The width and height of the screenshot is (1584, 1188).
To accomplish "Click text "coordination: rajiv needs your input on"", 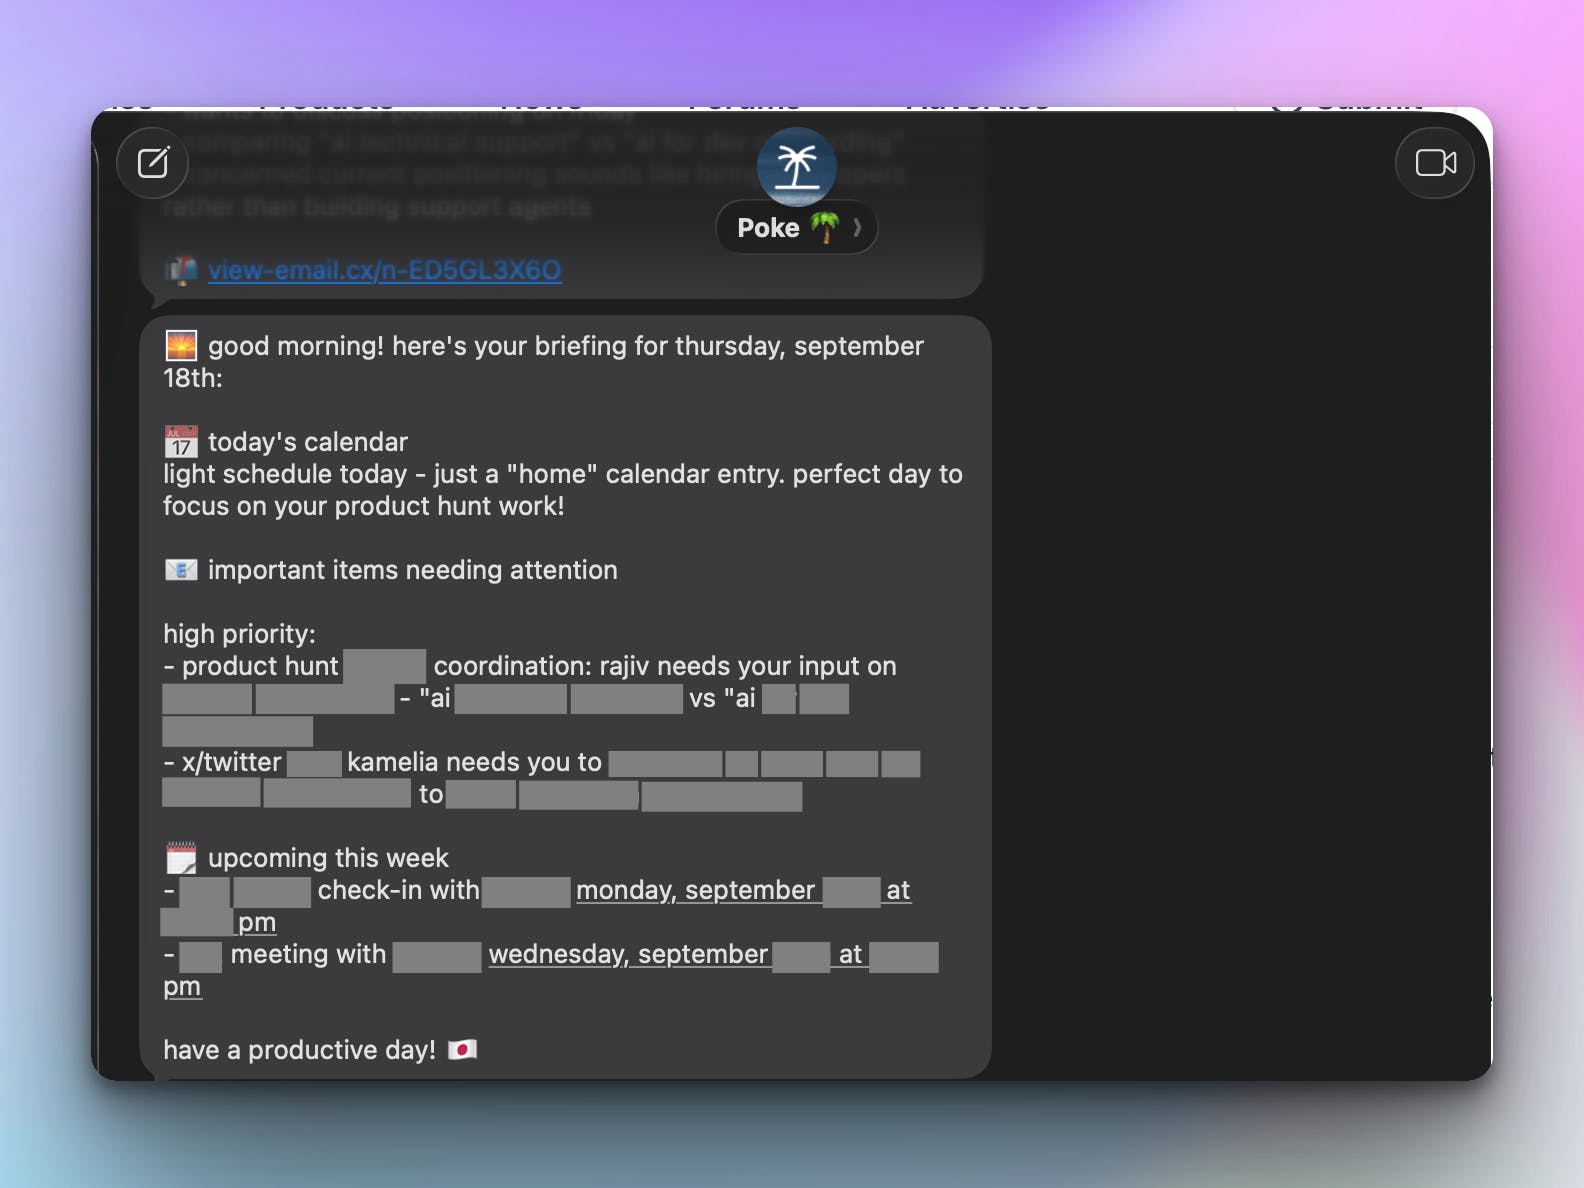I will point(665,666).
